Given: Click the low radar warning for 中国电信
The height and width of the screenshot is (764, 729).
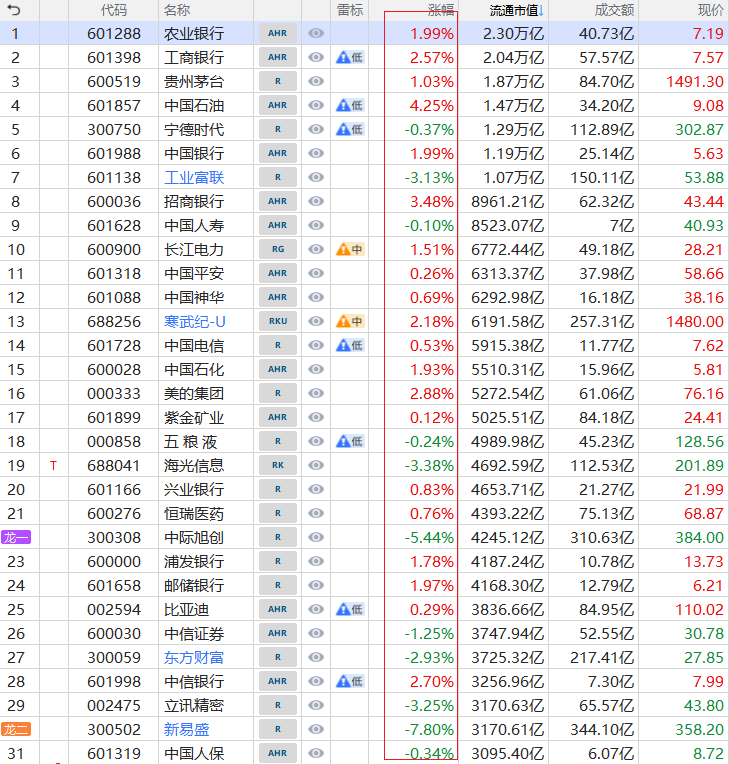Looking at the screenshot, I should [350, 345].
